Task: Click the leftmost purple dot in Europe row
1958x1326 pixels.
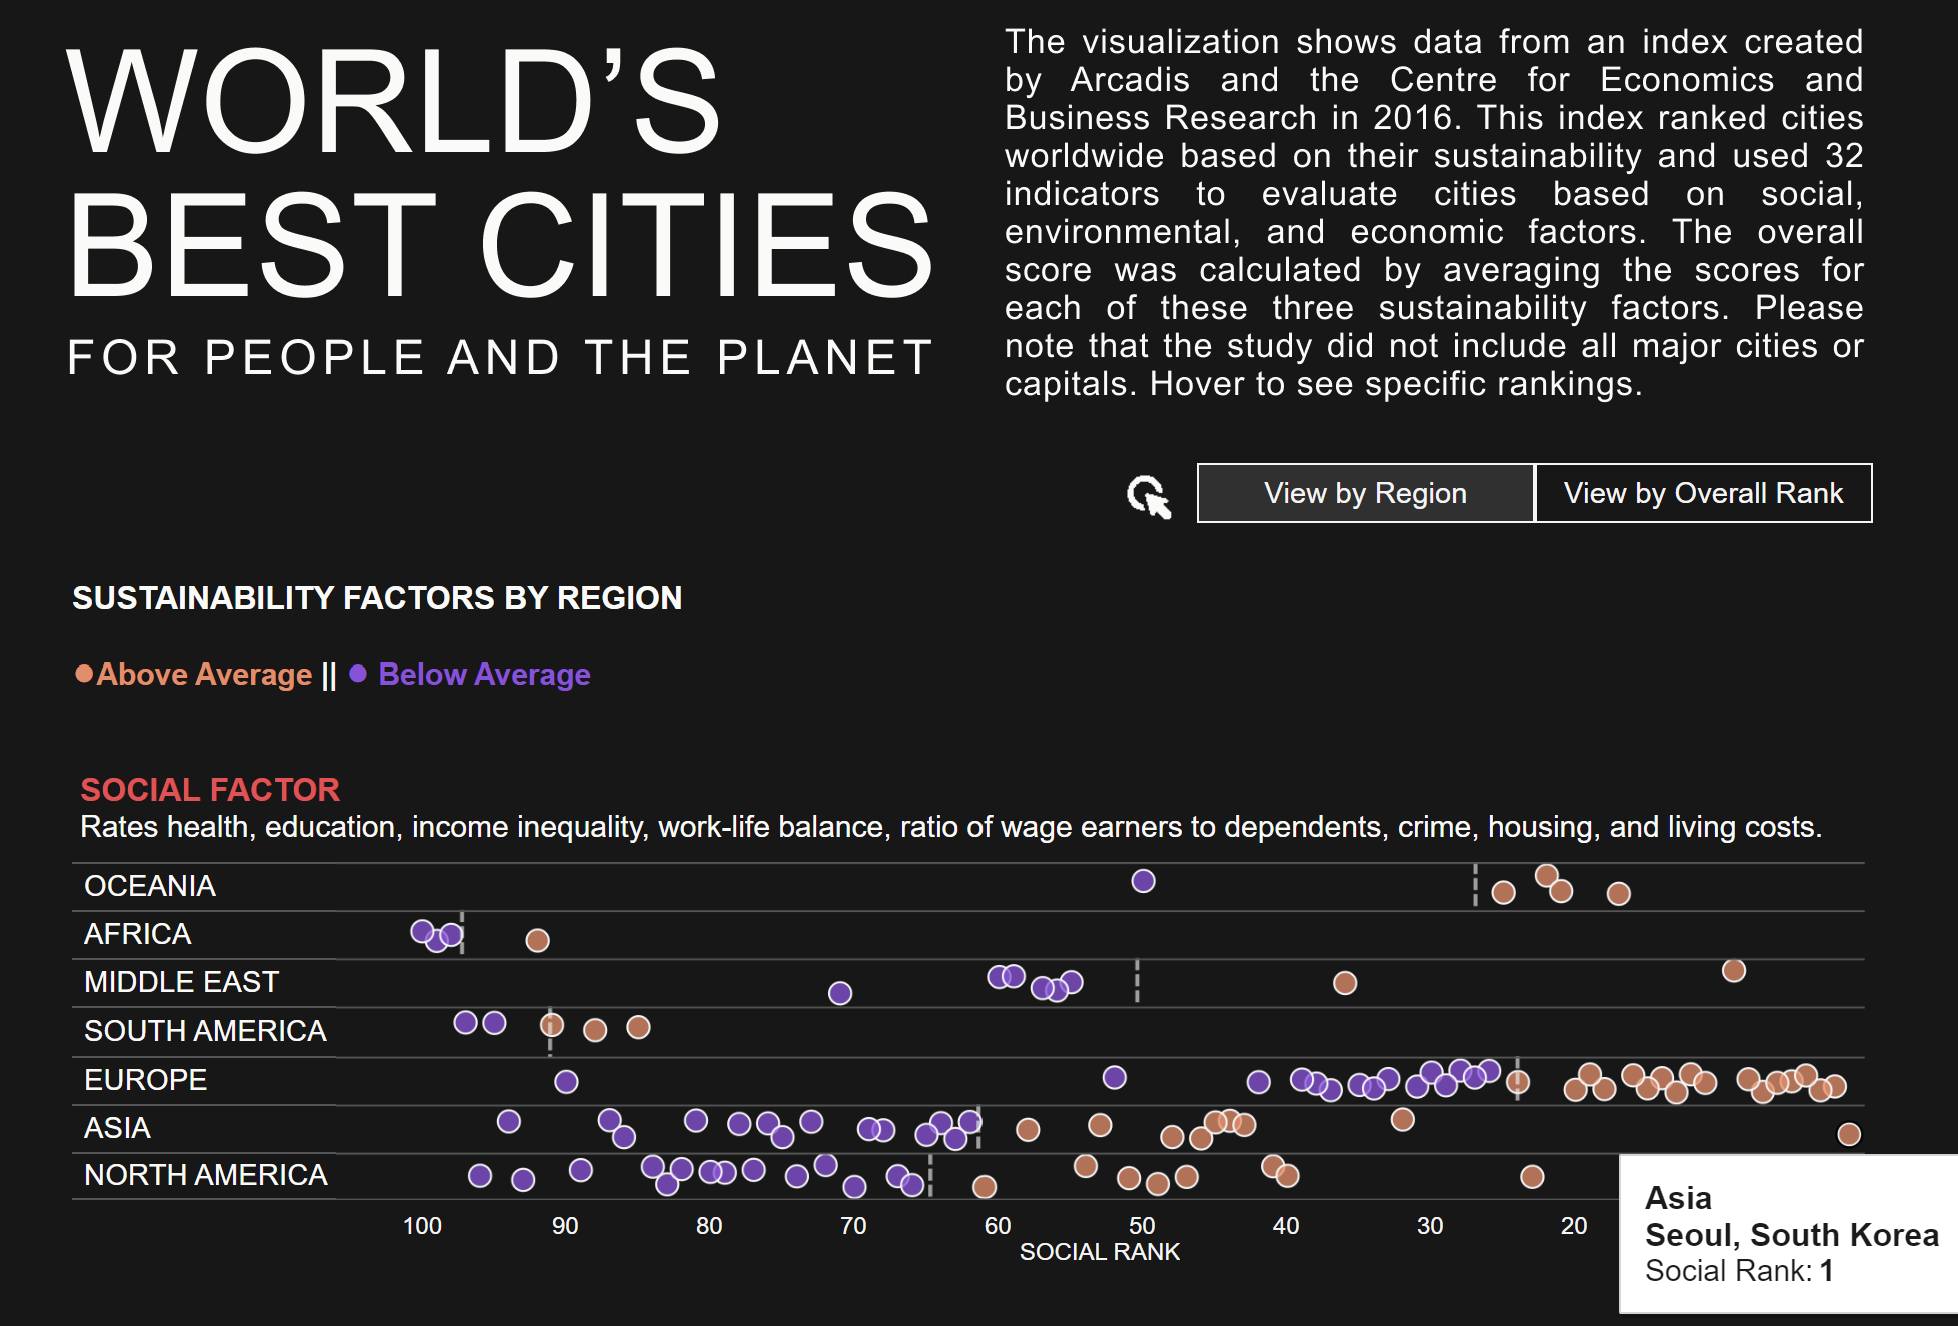Action: (566, 1081)
